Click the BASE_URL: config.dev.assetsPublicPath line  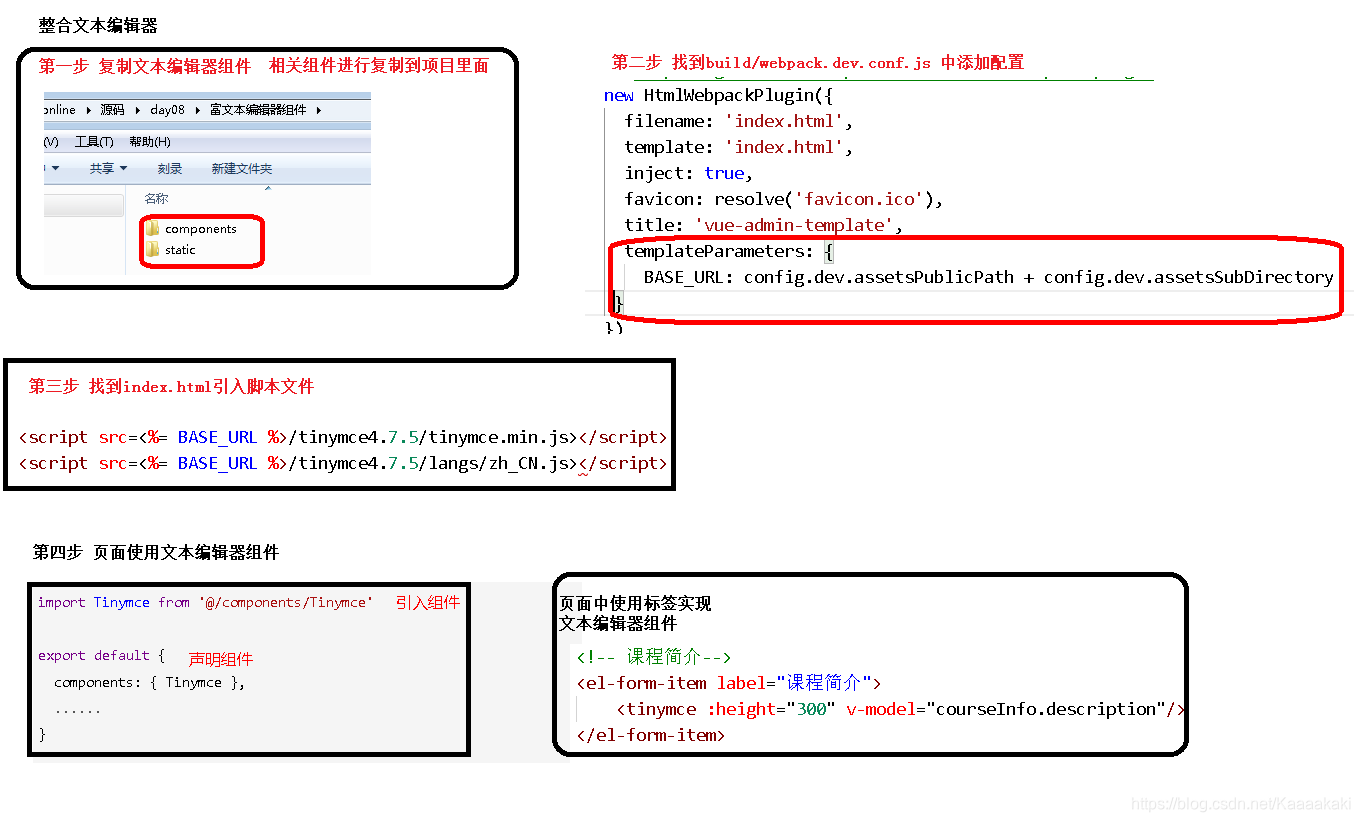(x=988, y=278)
